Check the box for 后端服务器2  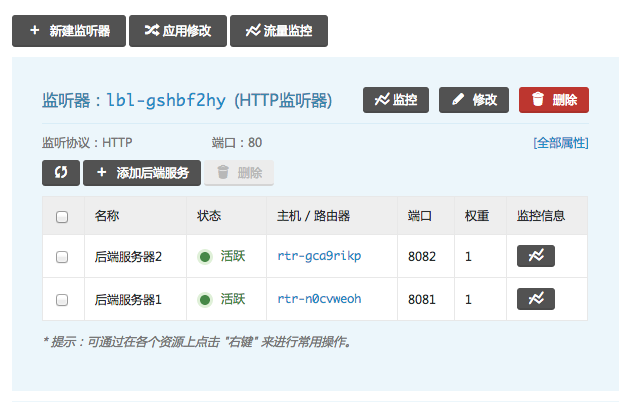(62, 257)
